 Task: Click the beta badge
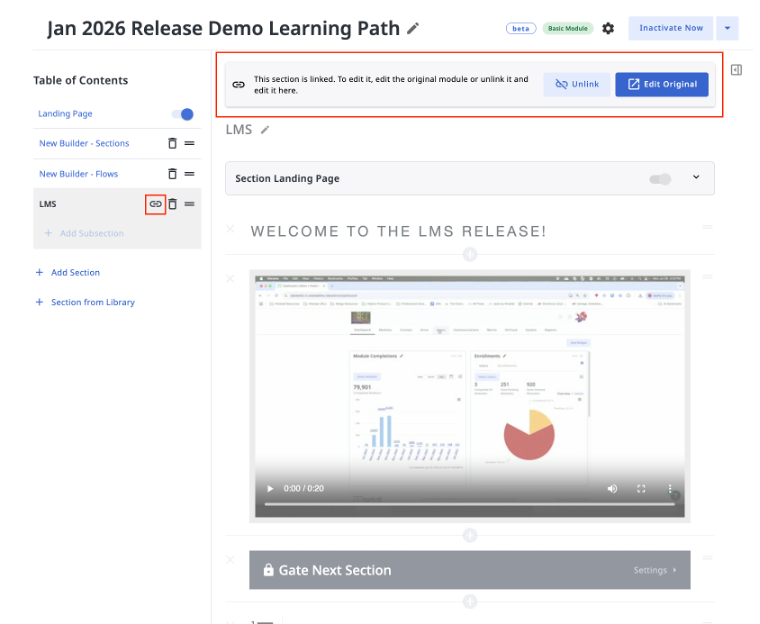[521, 29]
